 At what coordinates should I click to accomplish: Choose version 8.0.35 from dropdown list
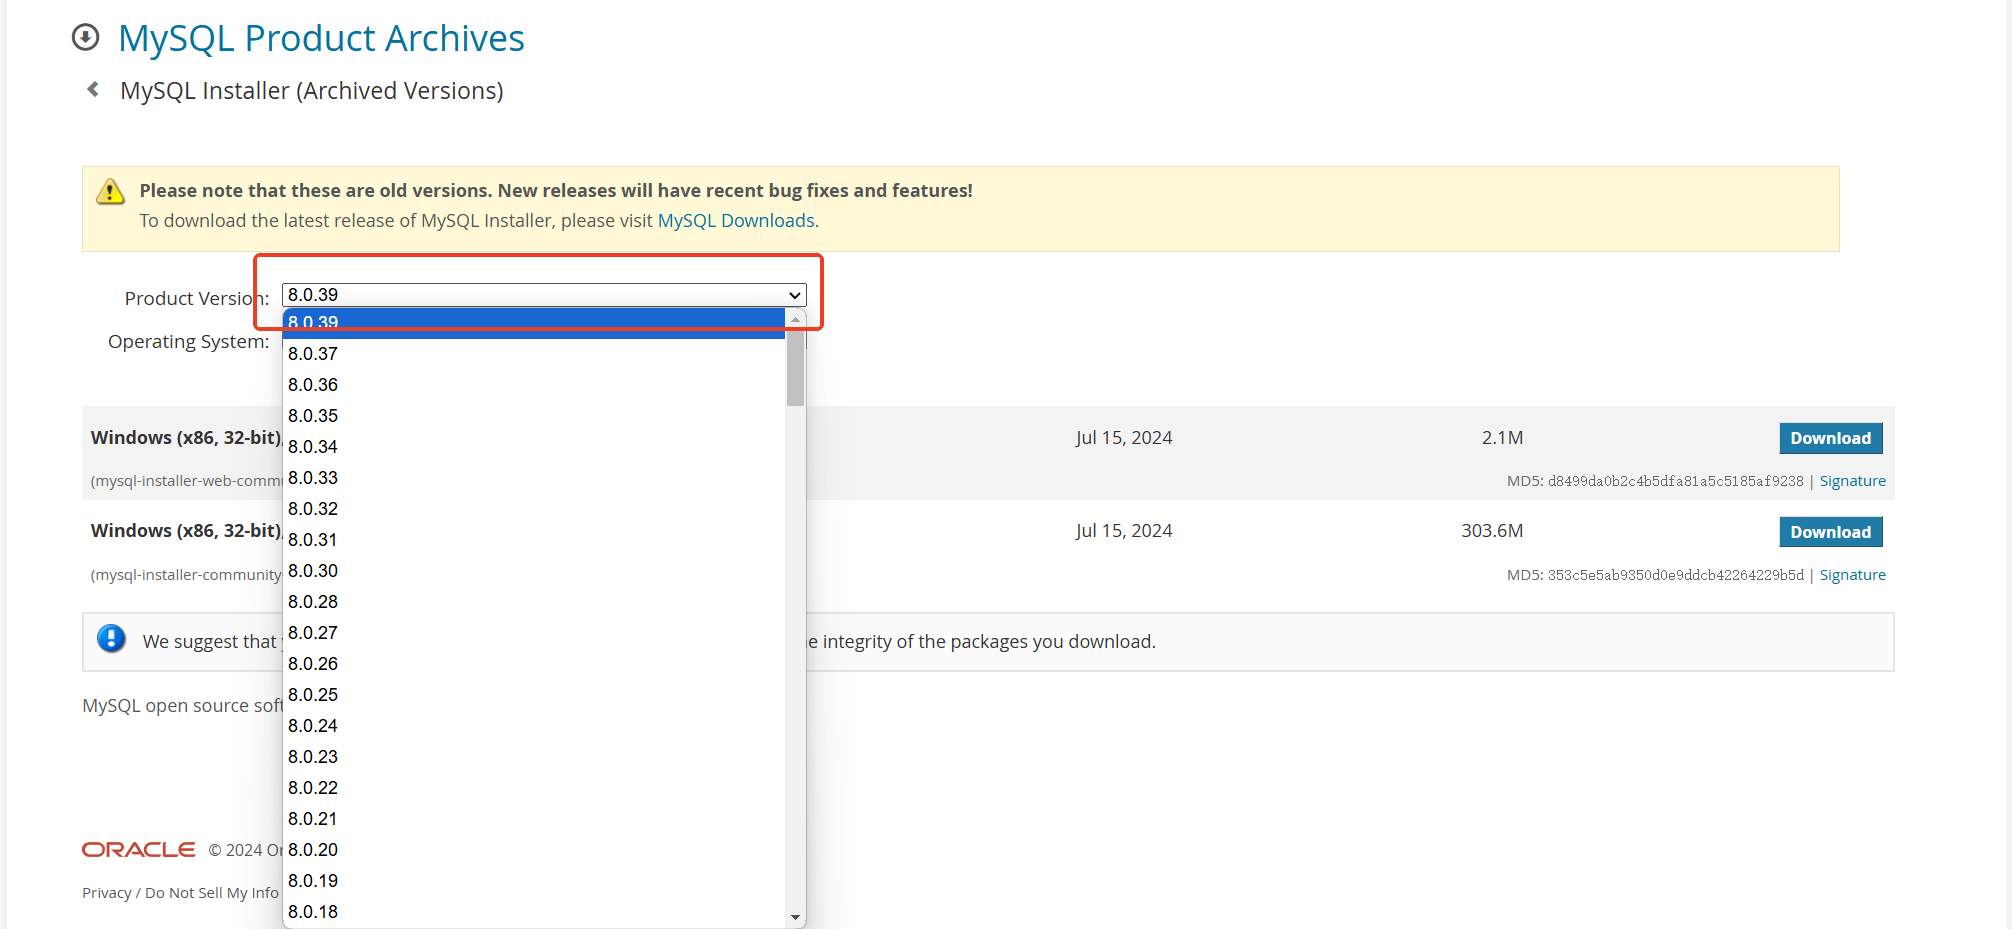(534, 416)
